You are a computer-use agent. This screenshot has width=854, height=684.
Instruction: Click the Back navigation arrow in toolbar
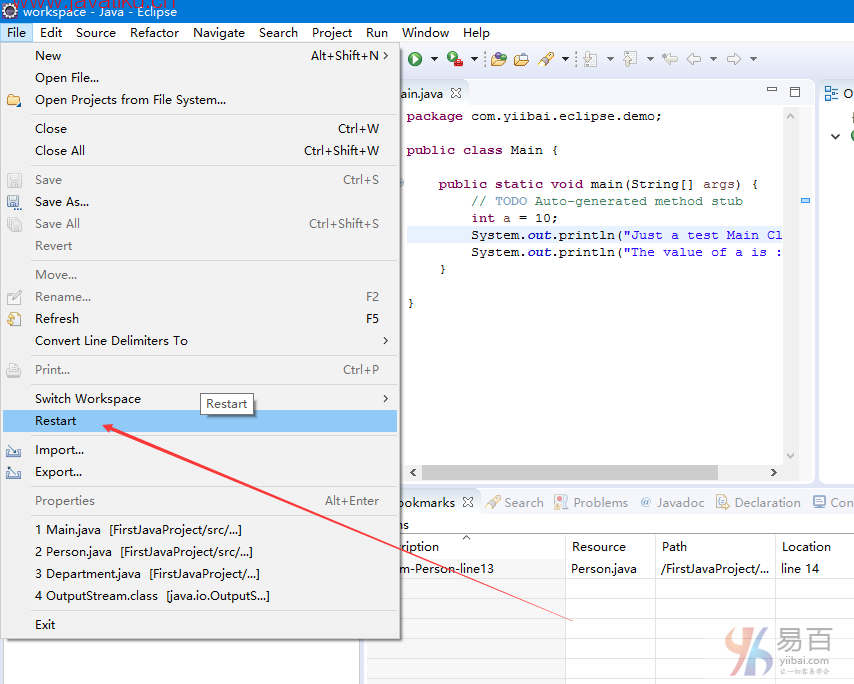tap(694, 59)
